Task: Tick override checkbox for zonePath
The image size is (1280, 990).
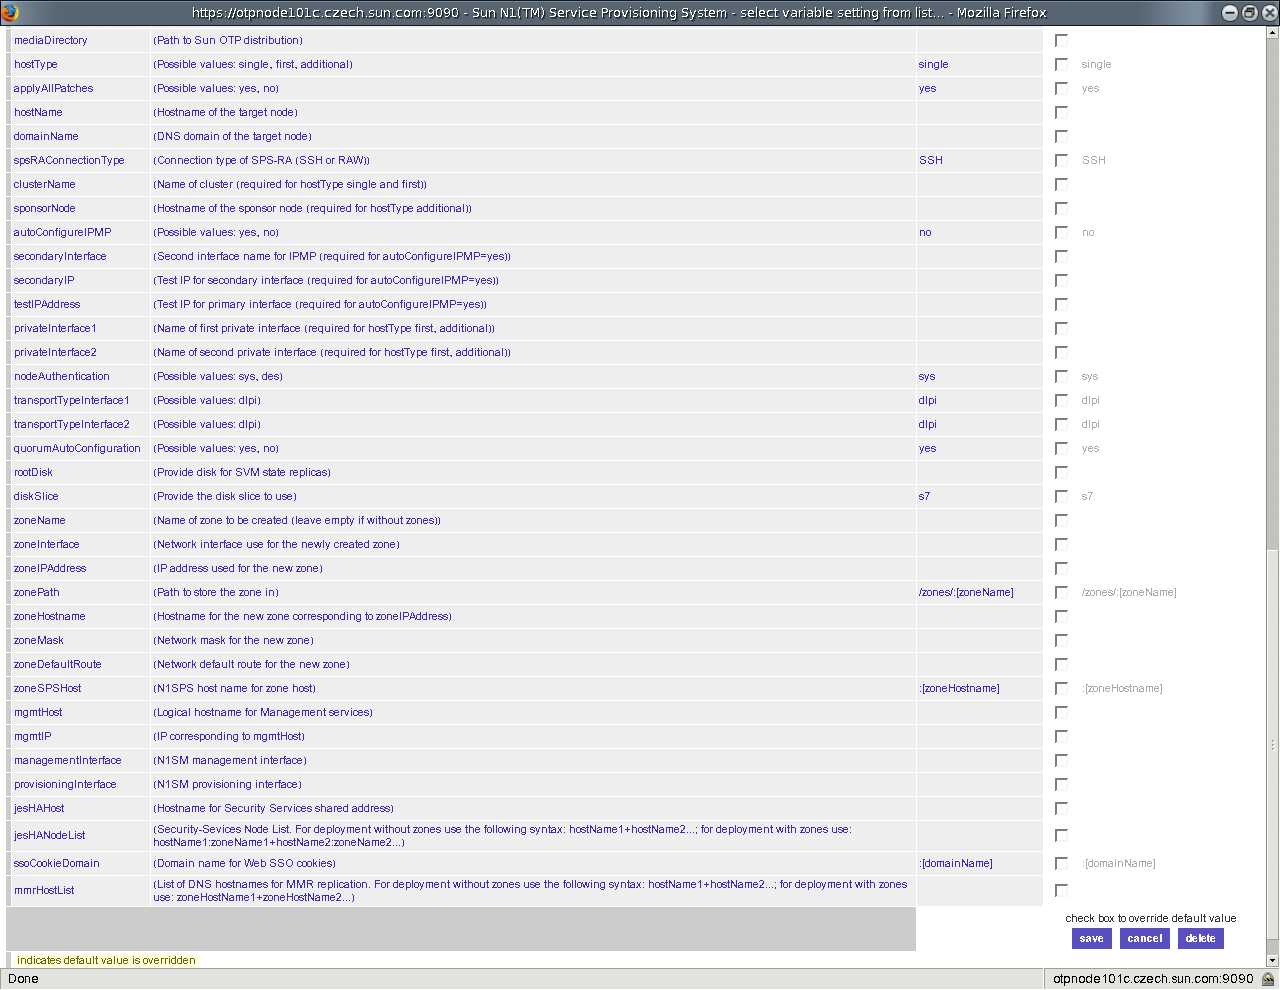Action: 1061,592
